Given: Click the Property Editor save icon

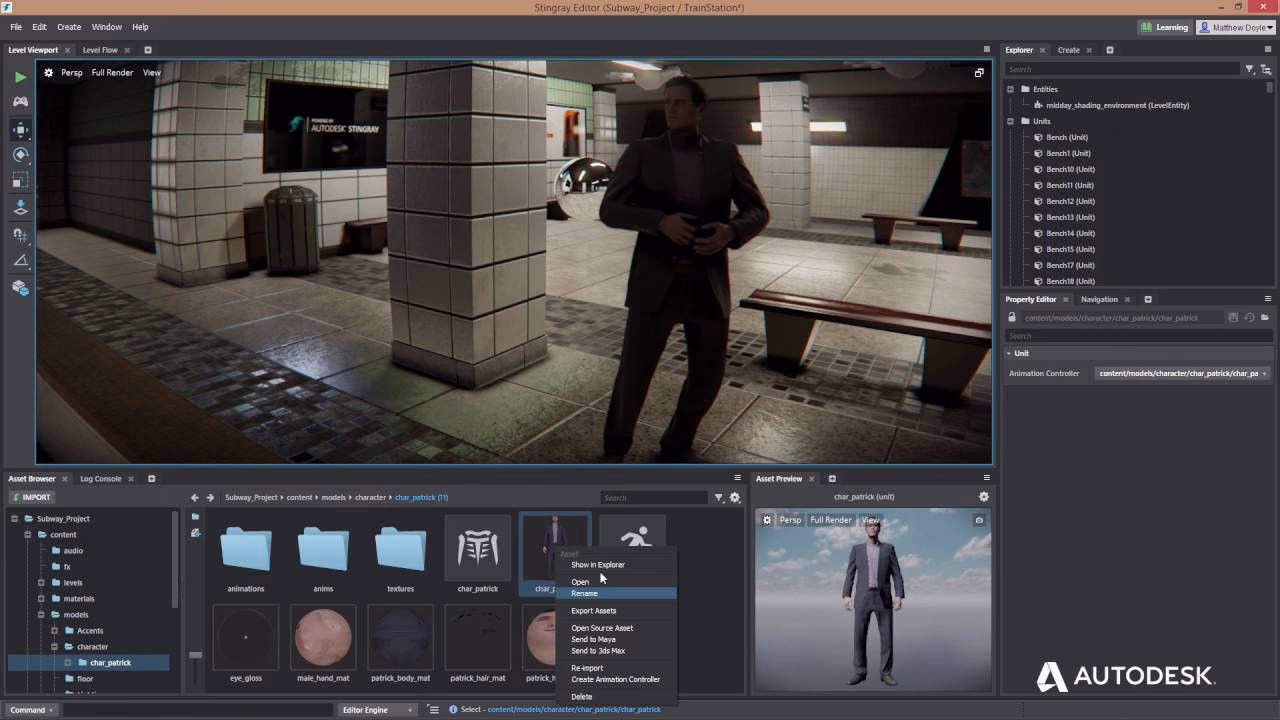Looking at the screenshot, I should coord(1233,318).
